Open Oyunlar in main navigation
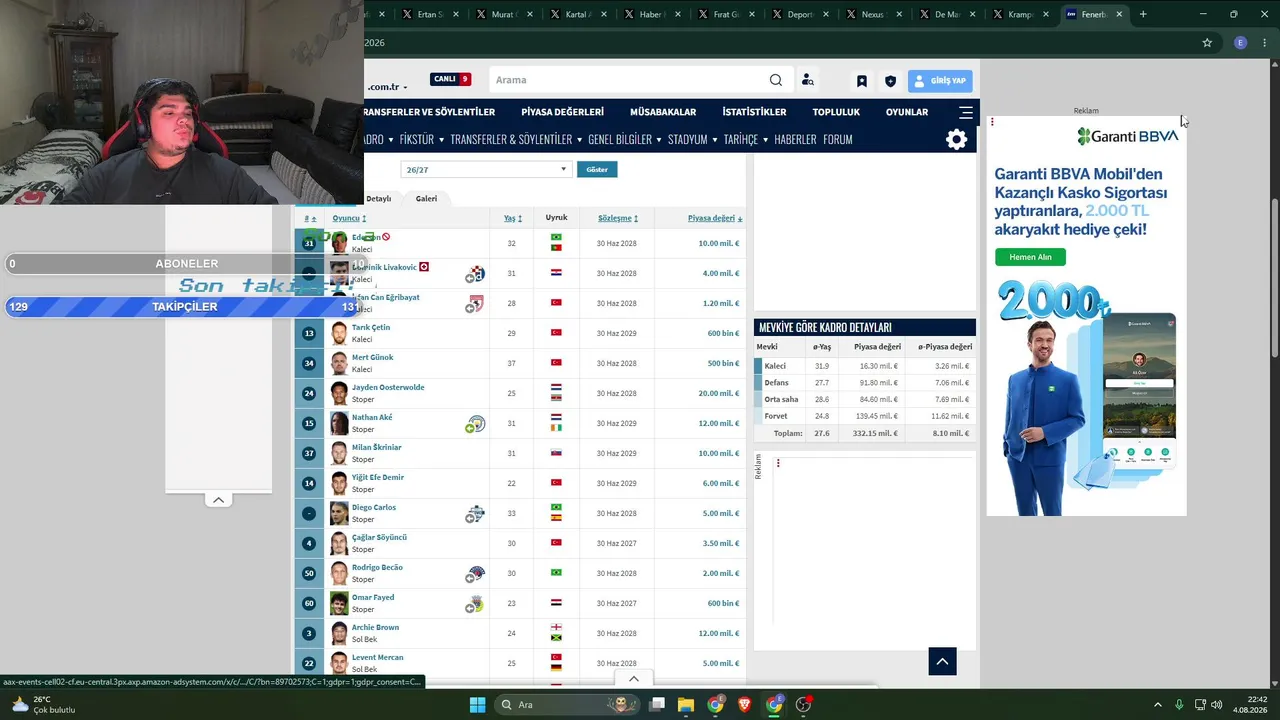Image resolution: width=1280 pixels, height=720 pixels. tap(907, 112)
